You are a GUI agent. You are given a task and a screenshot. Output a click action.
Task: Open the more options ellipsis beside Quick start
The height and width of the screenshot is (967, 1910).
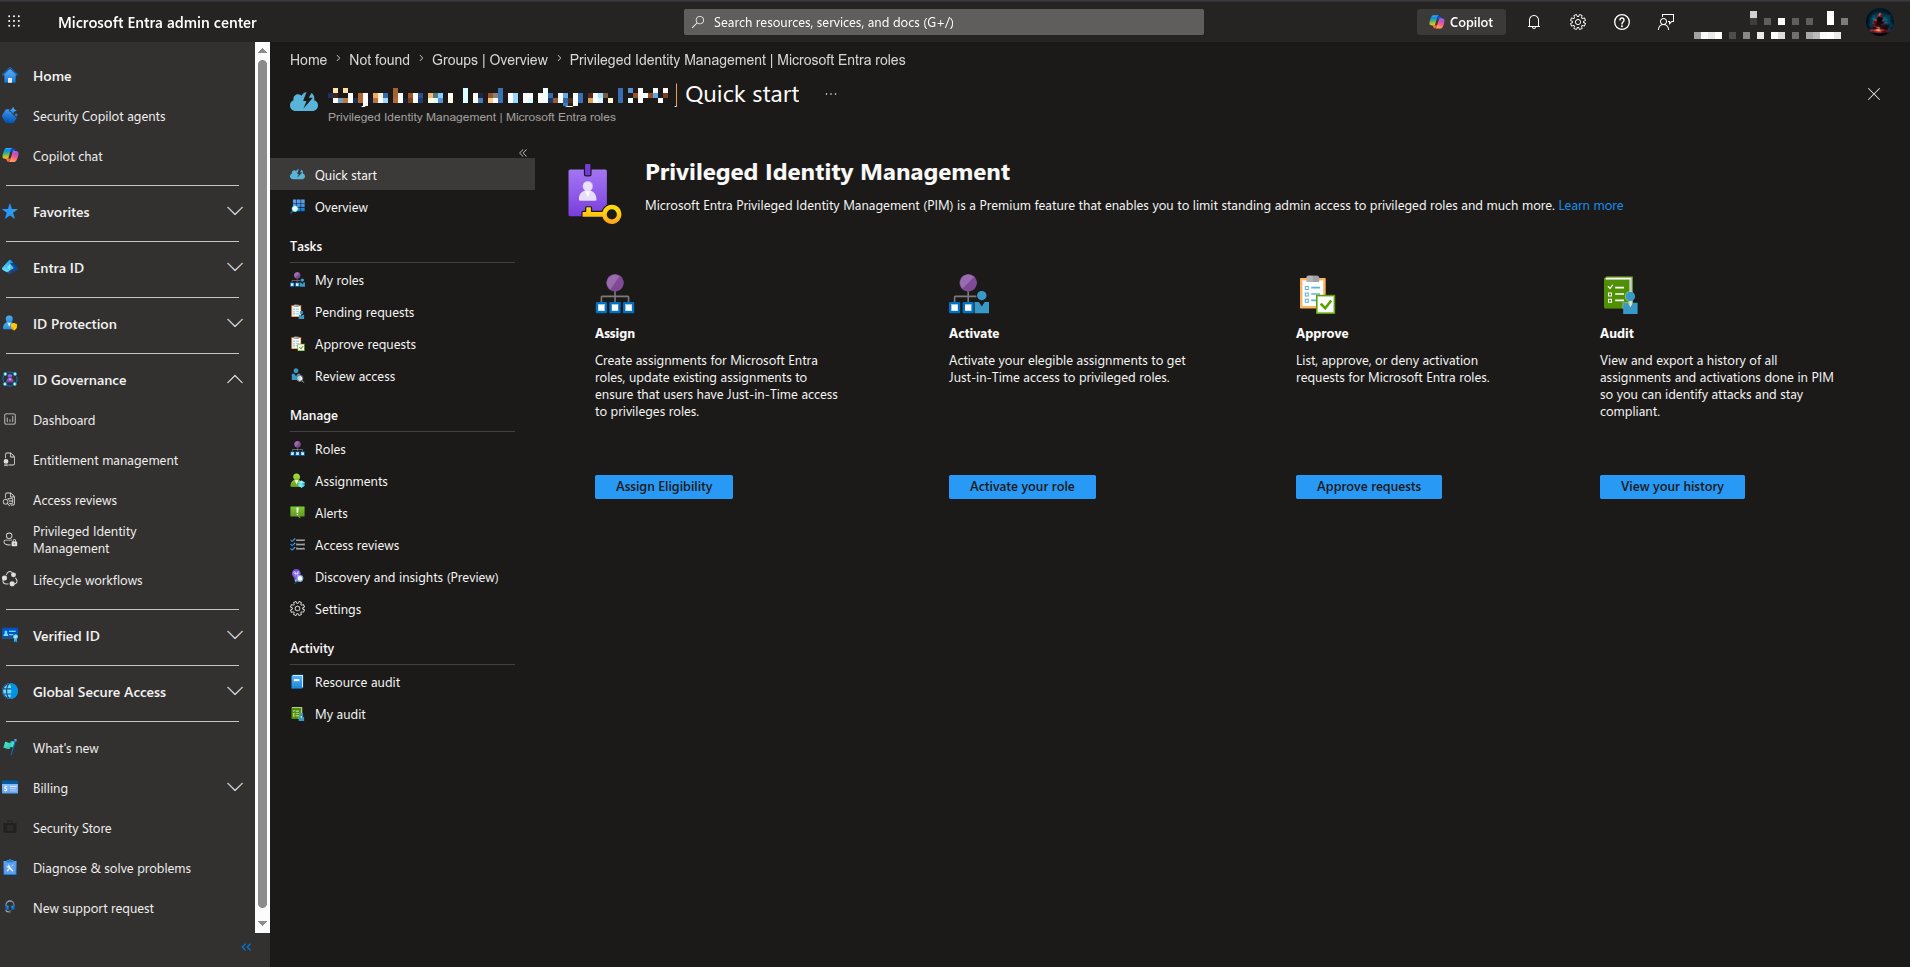831,94
